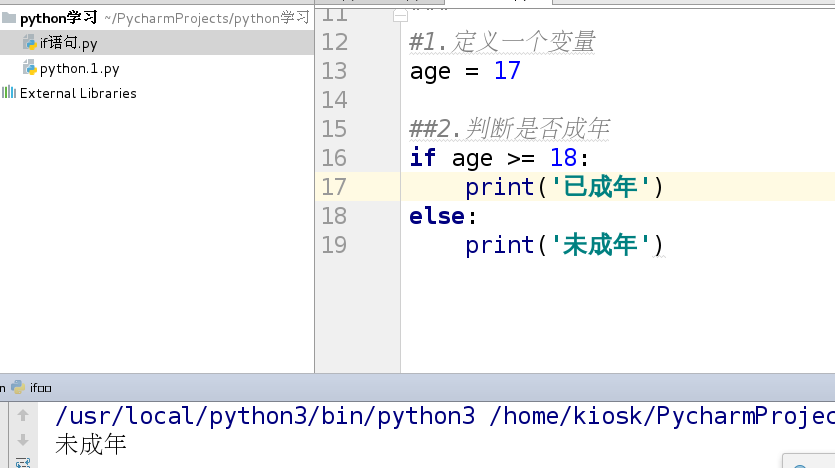835x468 pixels.
Task: Click the up arrow in the run console
Action: (22, 415)
